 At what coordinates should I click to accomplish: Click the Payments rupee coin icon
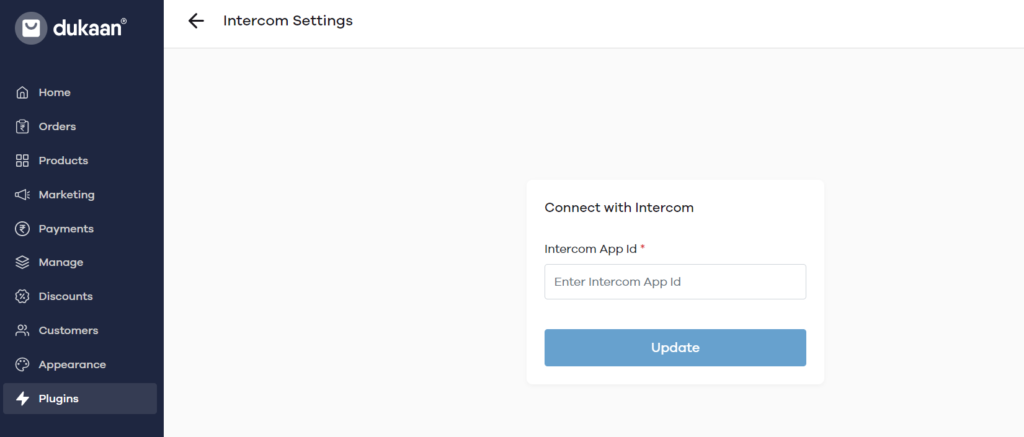22,229
